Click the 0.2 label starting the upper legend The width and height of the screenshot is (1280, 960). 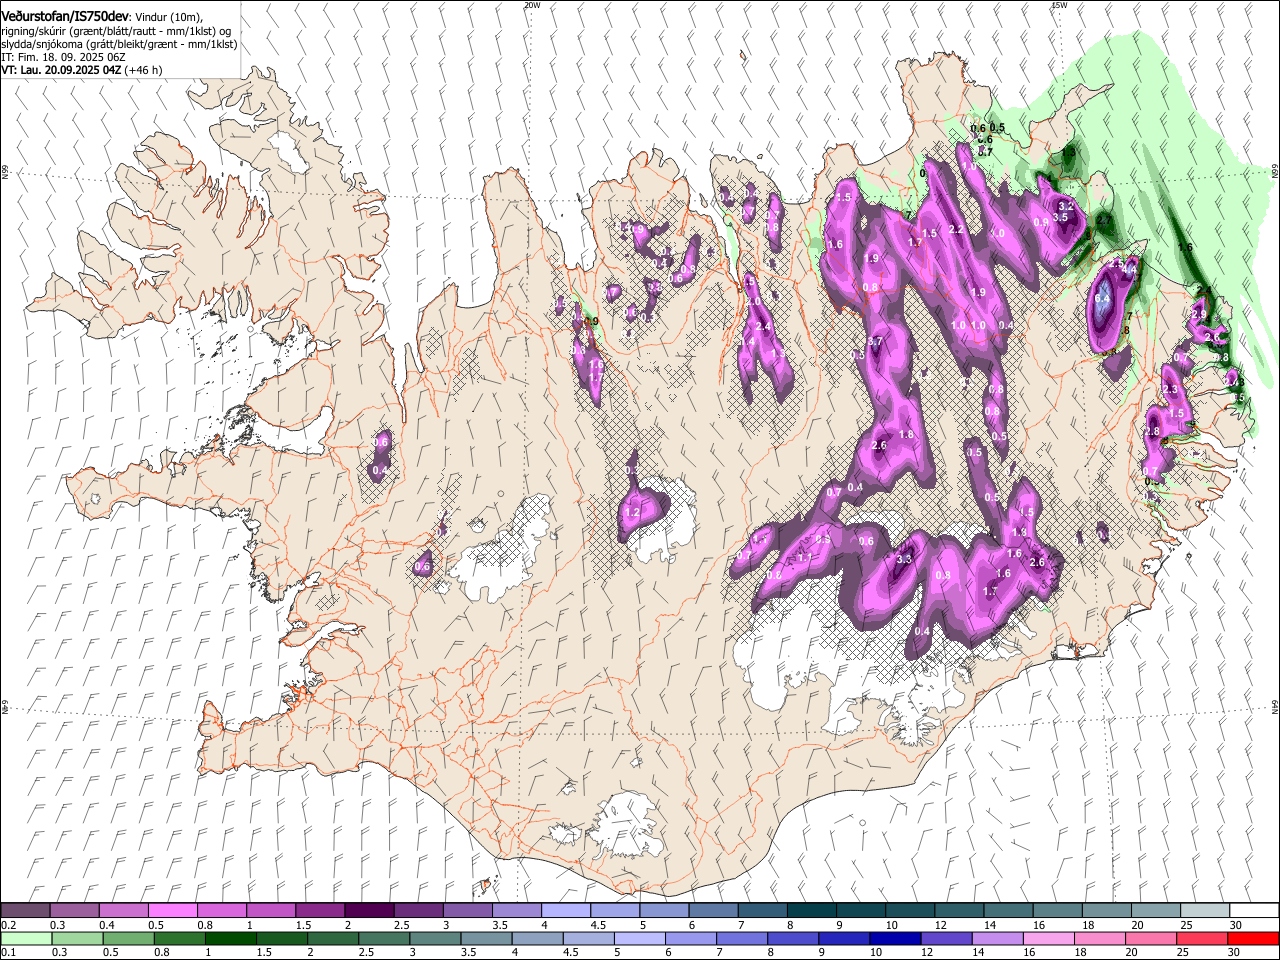9,925
